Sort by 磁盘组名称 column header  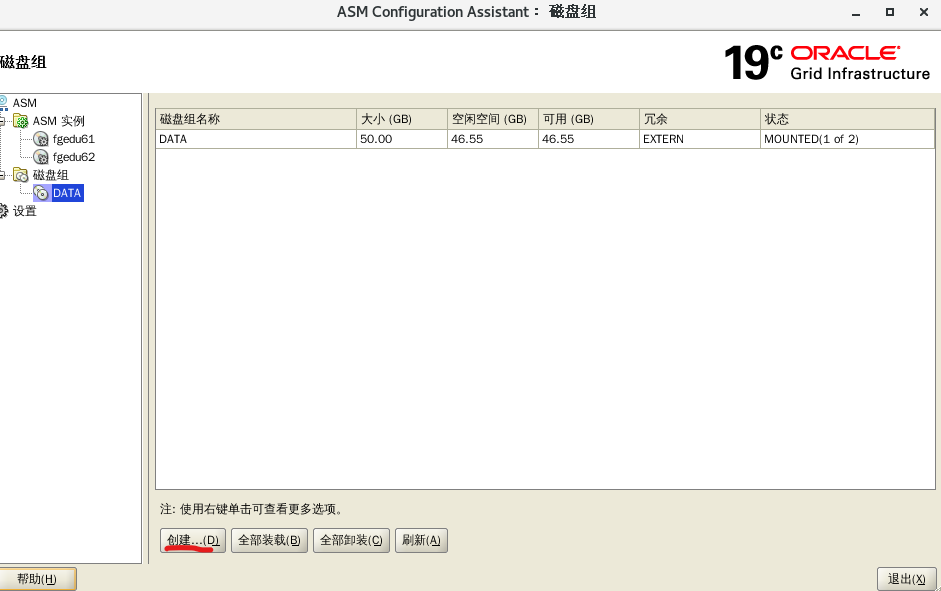pos(256,119)
